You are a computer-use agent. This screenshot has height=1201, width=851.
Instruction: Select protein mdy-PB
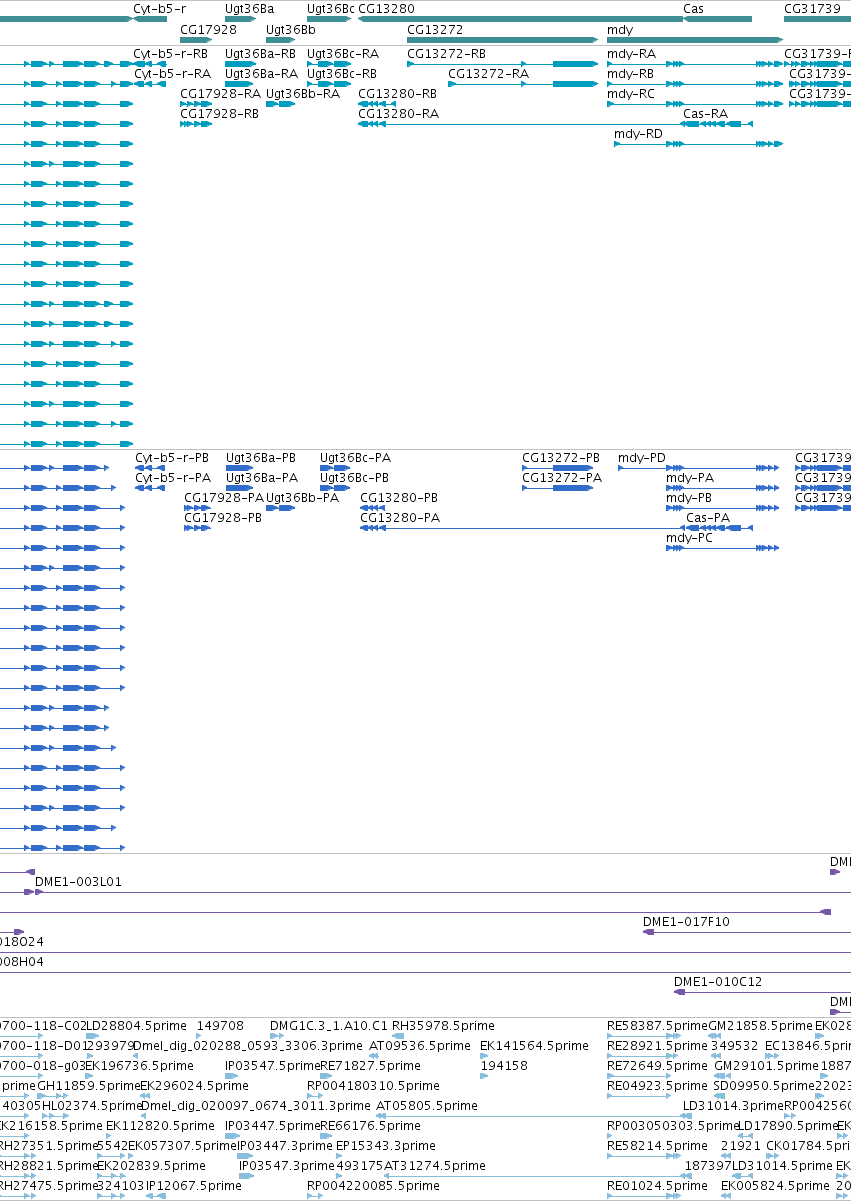click(689, 498)
